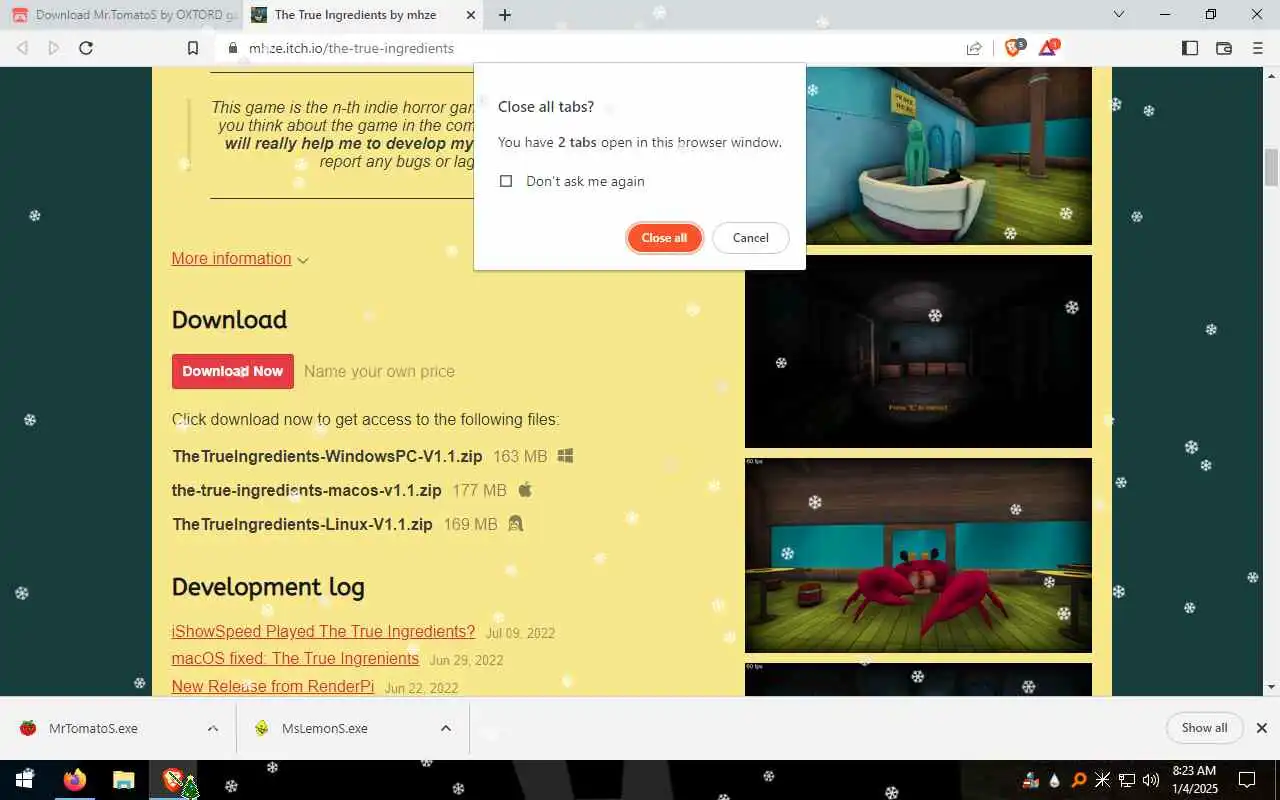Open the More information link
This screenshot has width=1280, height=800.
click(231, 258)
